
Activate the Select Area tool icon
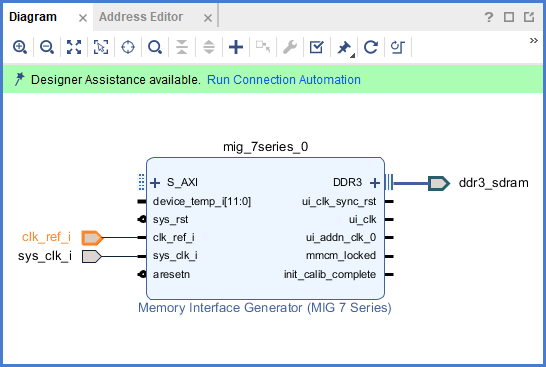(101, 47)
